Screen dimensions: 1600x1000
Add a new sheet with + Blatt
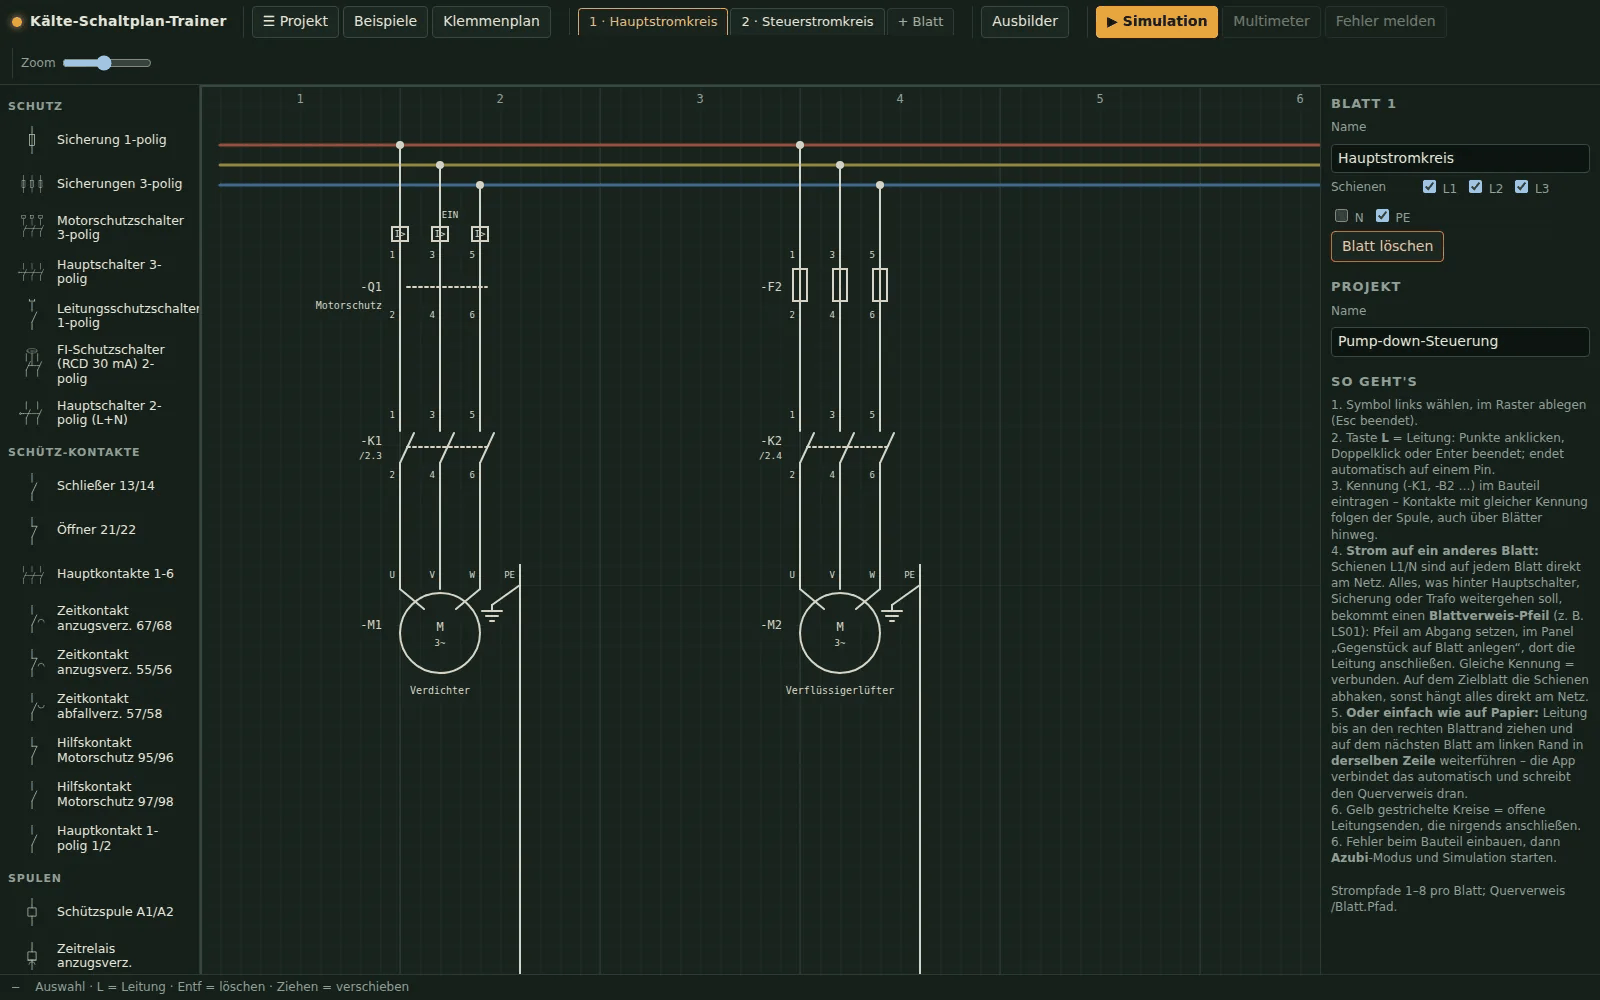click(920, 21)
